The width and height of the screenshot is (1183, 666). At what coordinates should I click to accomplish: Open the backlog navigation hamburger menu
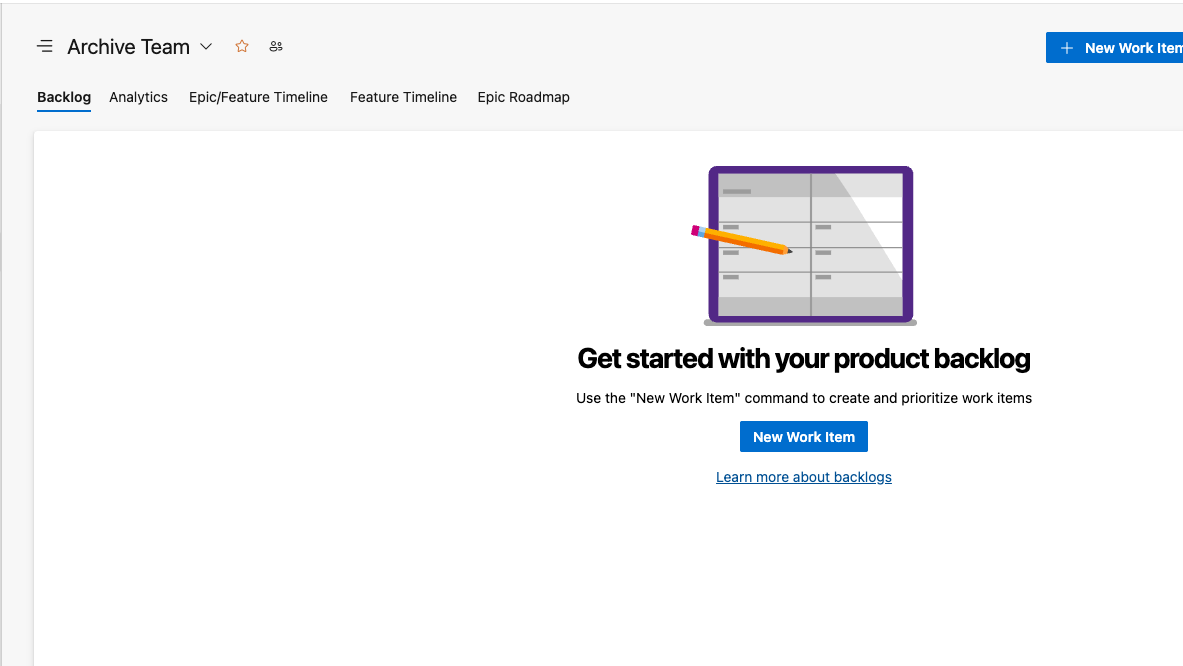pyautogui.click(x=45, y=46)
